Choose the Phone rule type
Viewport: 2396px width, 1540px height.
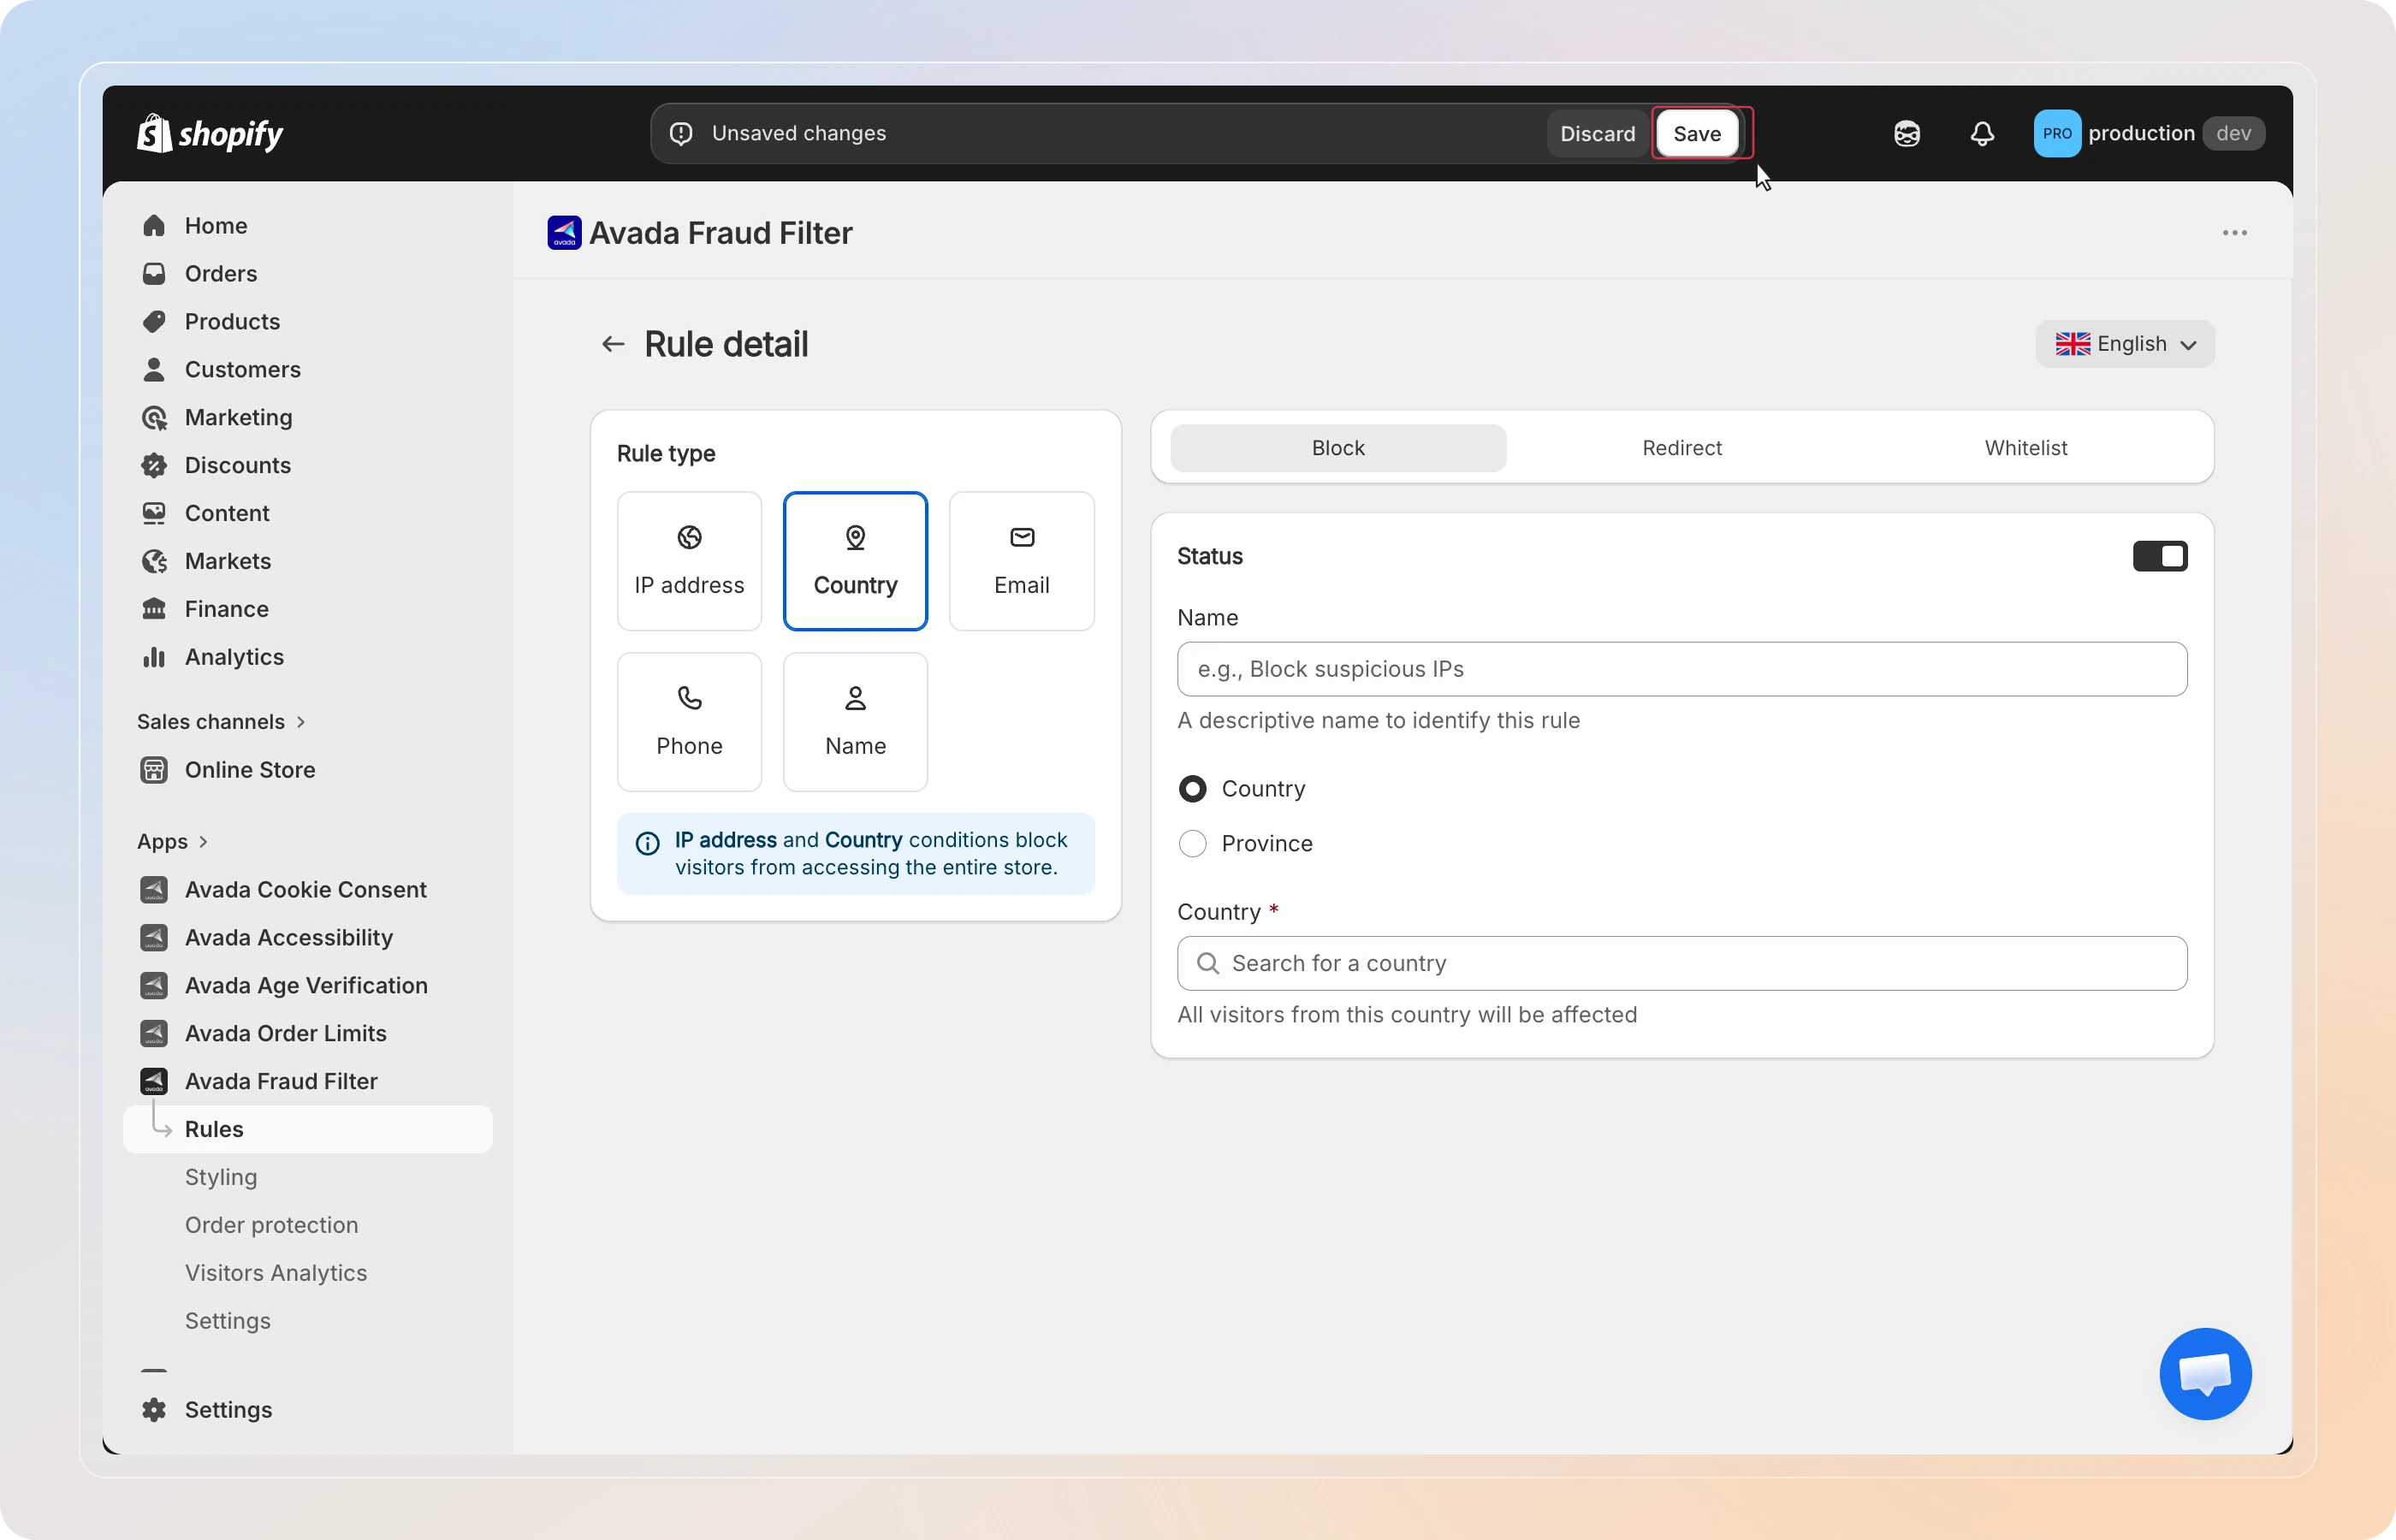click(x=689, y=722)
